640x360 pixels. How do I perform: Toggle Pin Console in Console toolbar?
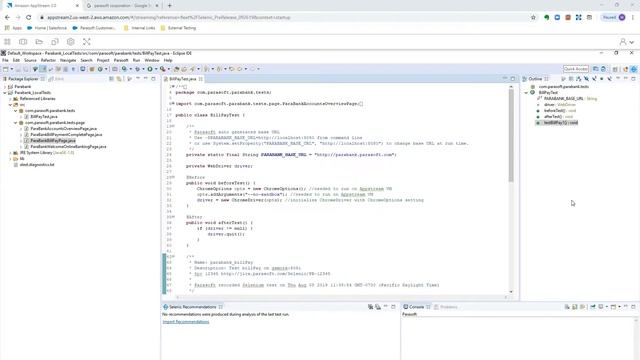593,307
